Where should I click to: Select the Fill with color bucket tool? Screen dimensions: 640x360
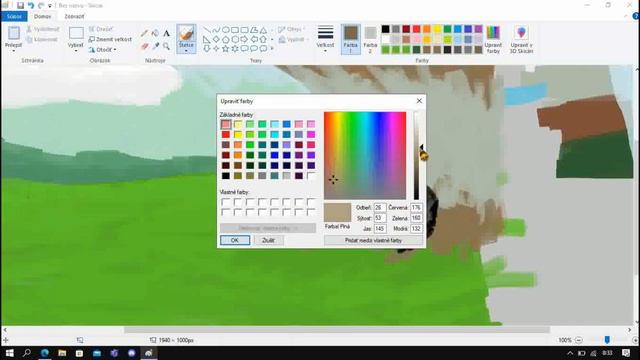[x=155, y=33]
